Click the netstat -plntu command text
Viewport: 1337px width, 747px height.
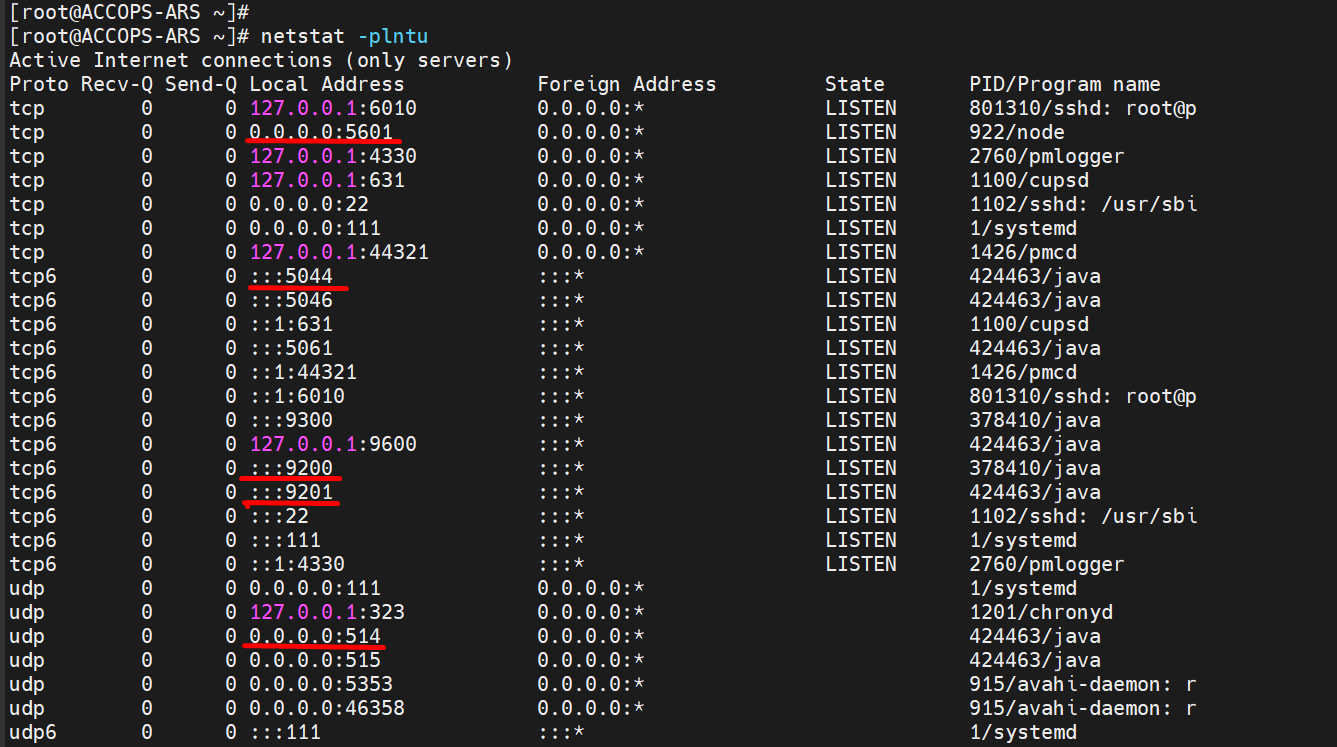point(344,36)
